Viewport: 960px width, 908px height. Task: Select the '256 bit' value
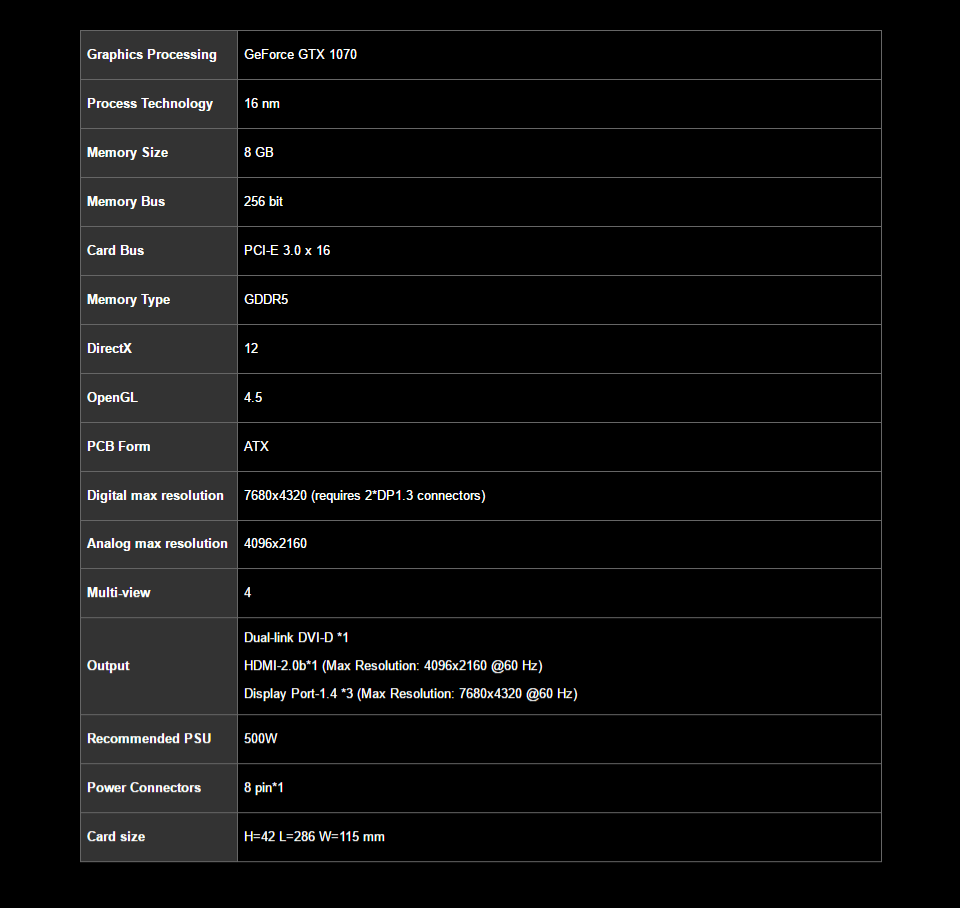point(263,201)
